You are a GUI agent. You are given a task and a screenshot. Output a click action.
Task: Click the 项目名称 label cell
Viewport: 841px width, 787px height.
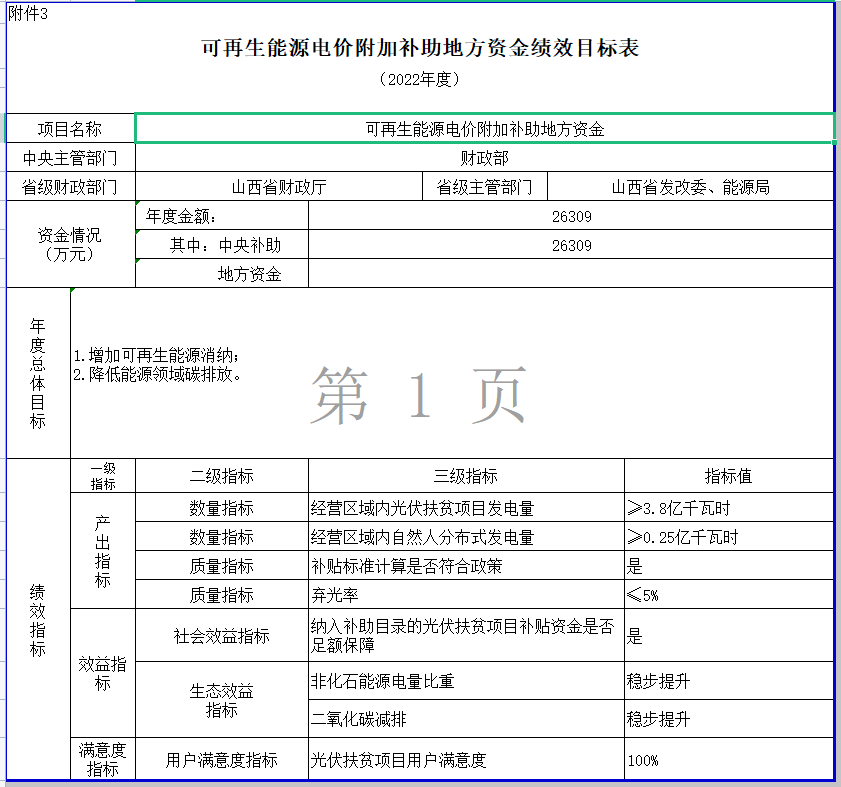coord(70,129)
